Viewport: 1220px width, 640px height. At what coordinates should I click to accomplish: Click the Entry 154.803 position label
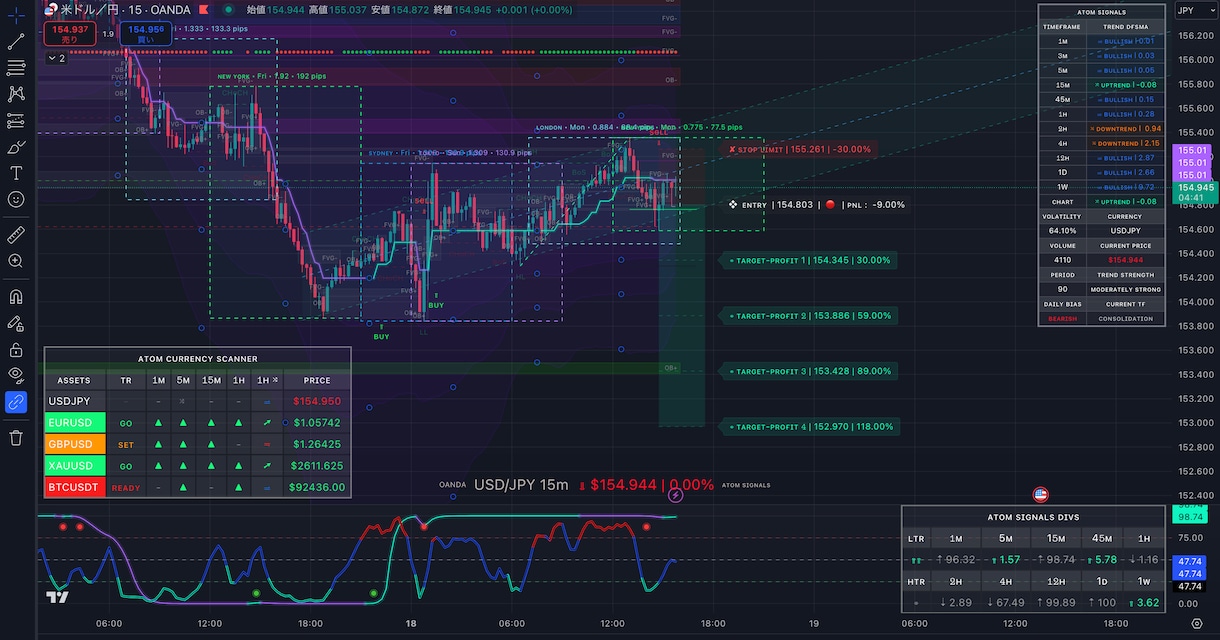[816, 205]
